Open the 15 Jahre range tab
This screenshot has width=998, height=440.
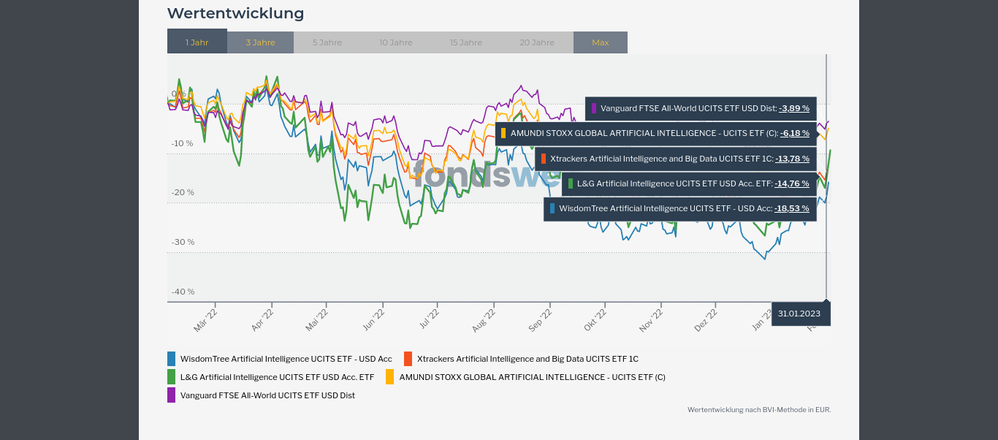[467, 42]
